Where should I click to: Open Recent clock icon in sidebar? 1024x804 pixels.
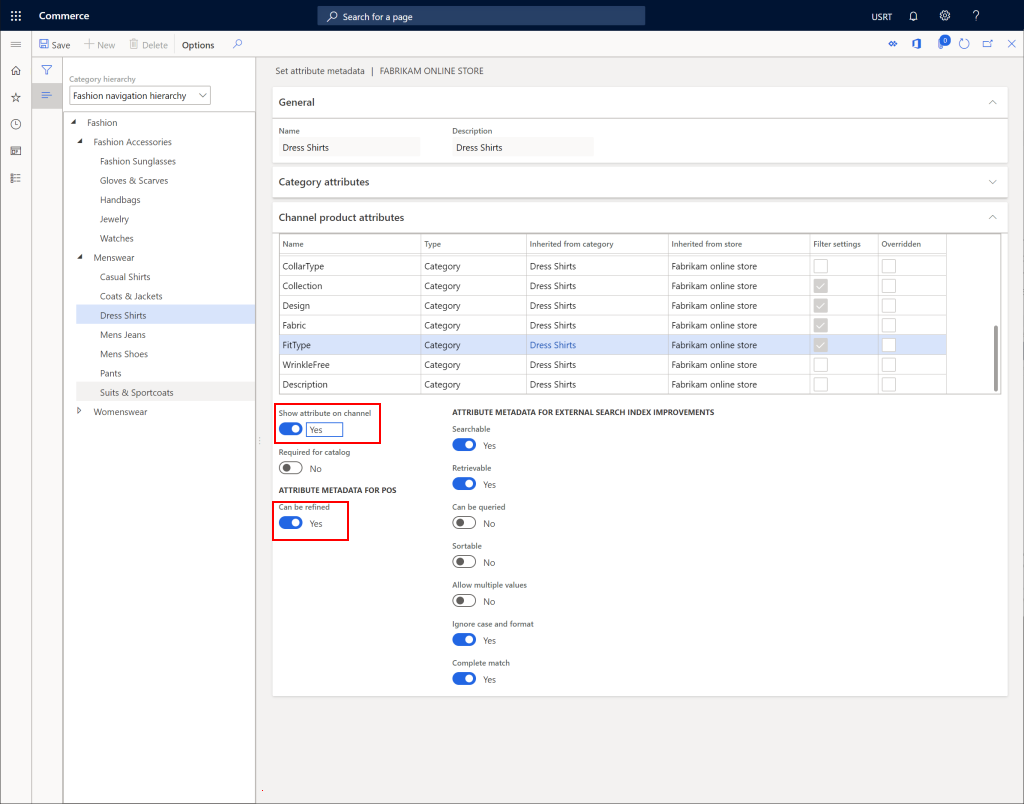coord(15,124)
